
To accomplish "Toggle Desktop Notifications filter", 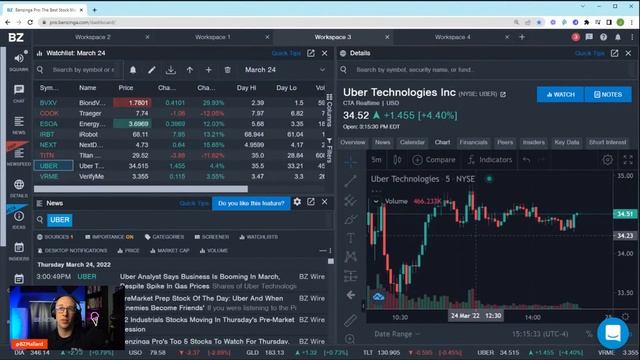I will [72, 251].
